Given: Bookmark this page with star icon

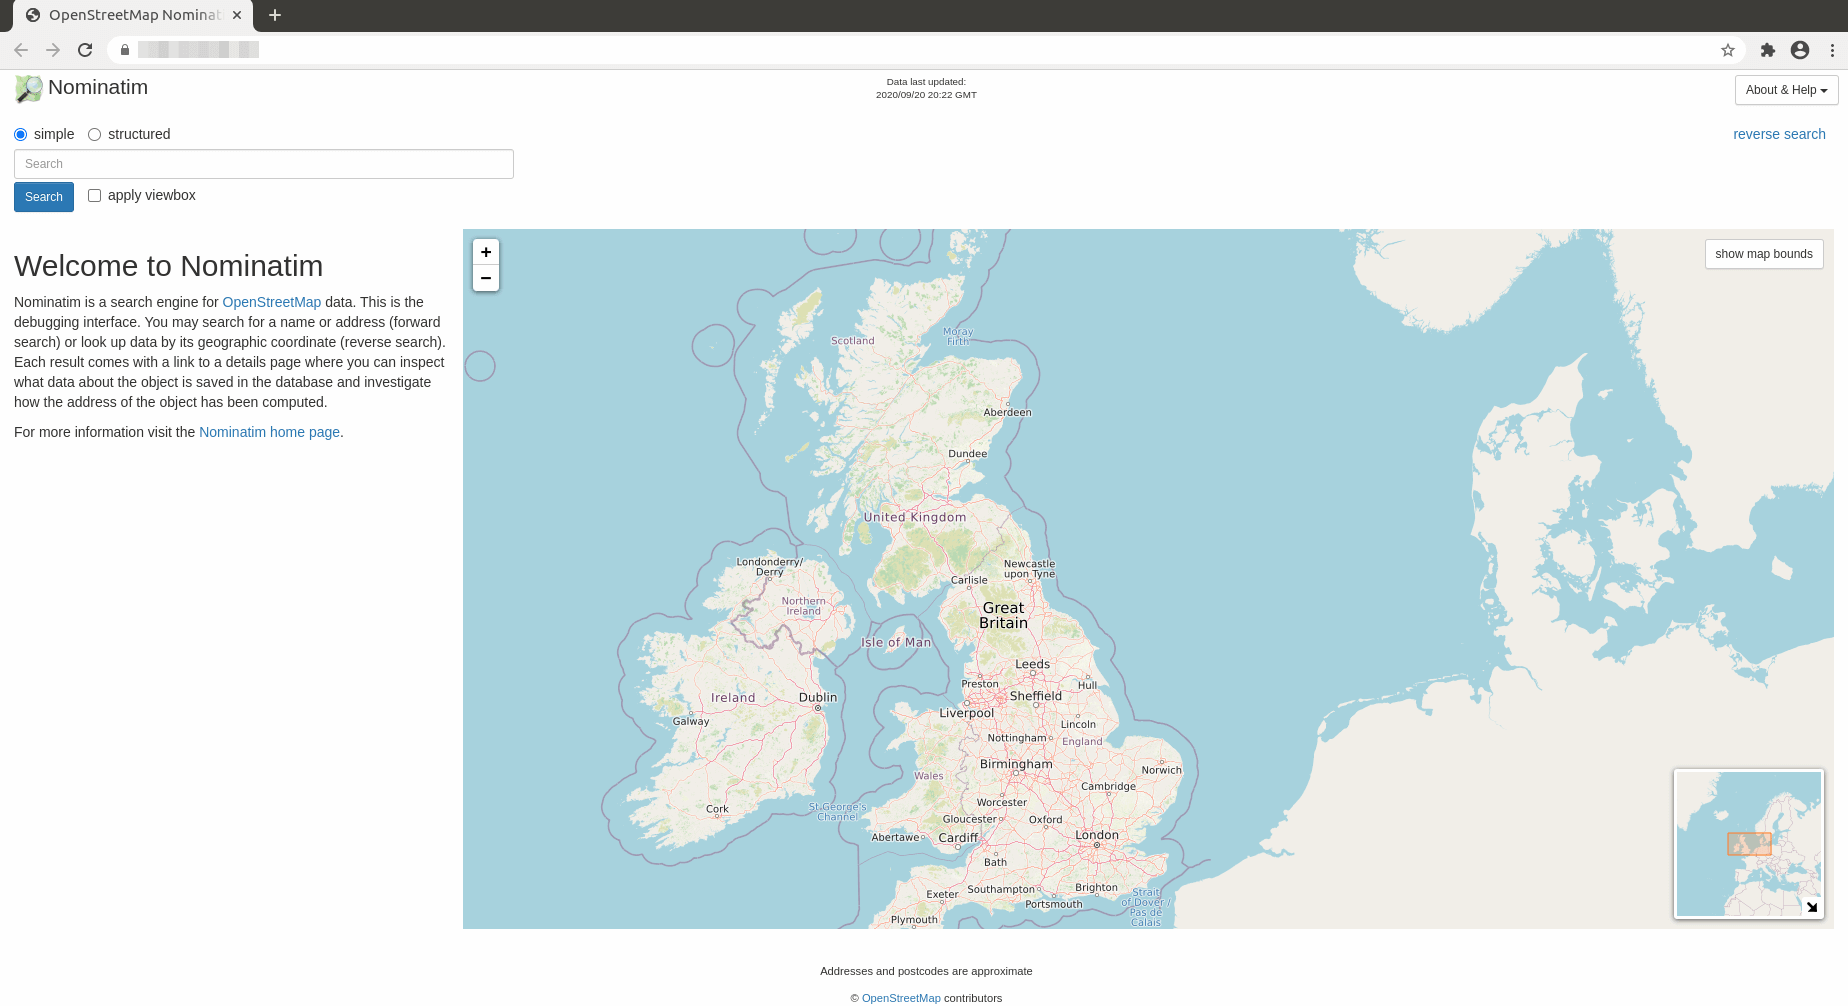Looking at the screenshot, I should [1727, 50].
